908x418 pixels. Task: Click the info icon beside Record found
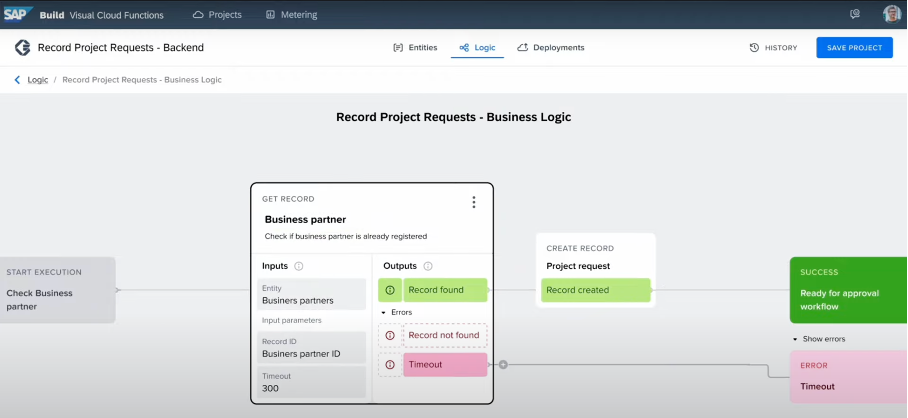click(390, 290)
